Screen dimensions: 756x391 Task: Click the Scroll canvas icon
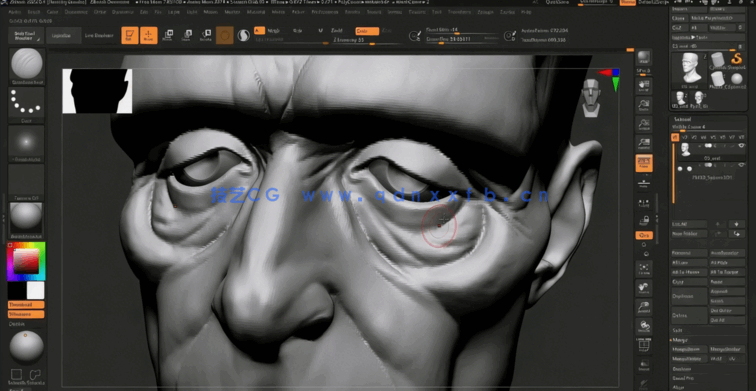coord(644,87)
